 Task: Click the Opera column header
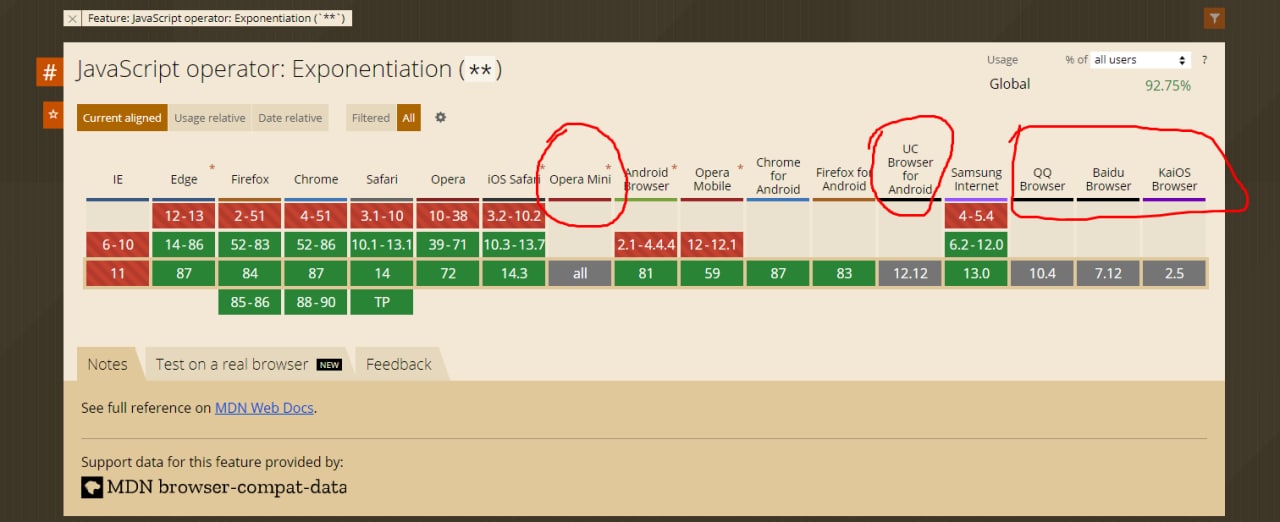448,180
